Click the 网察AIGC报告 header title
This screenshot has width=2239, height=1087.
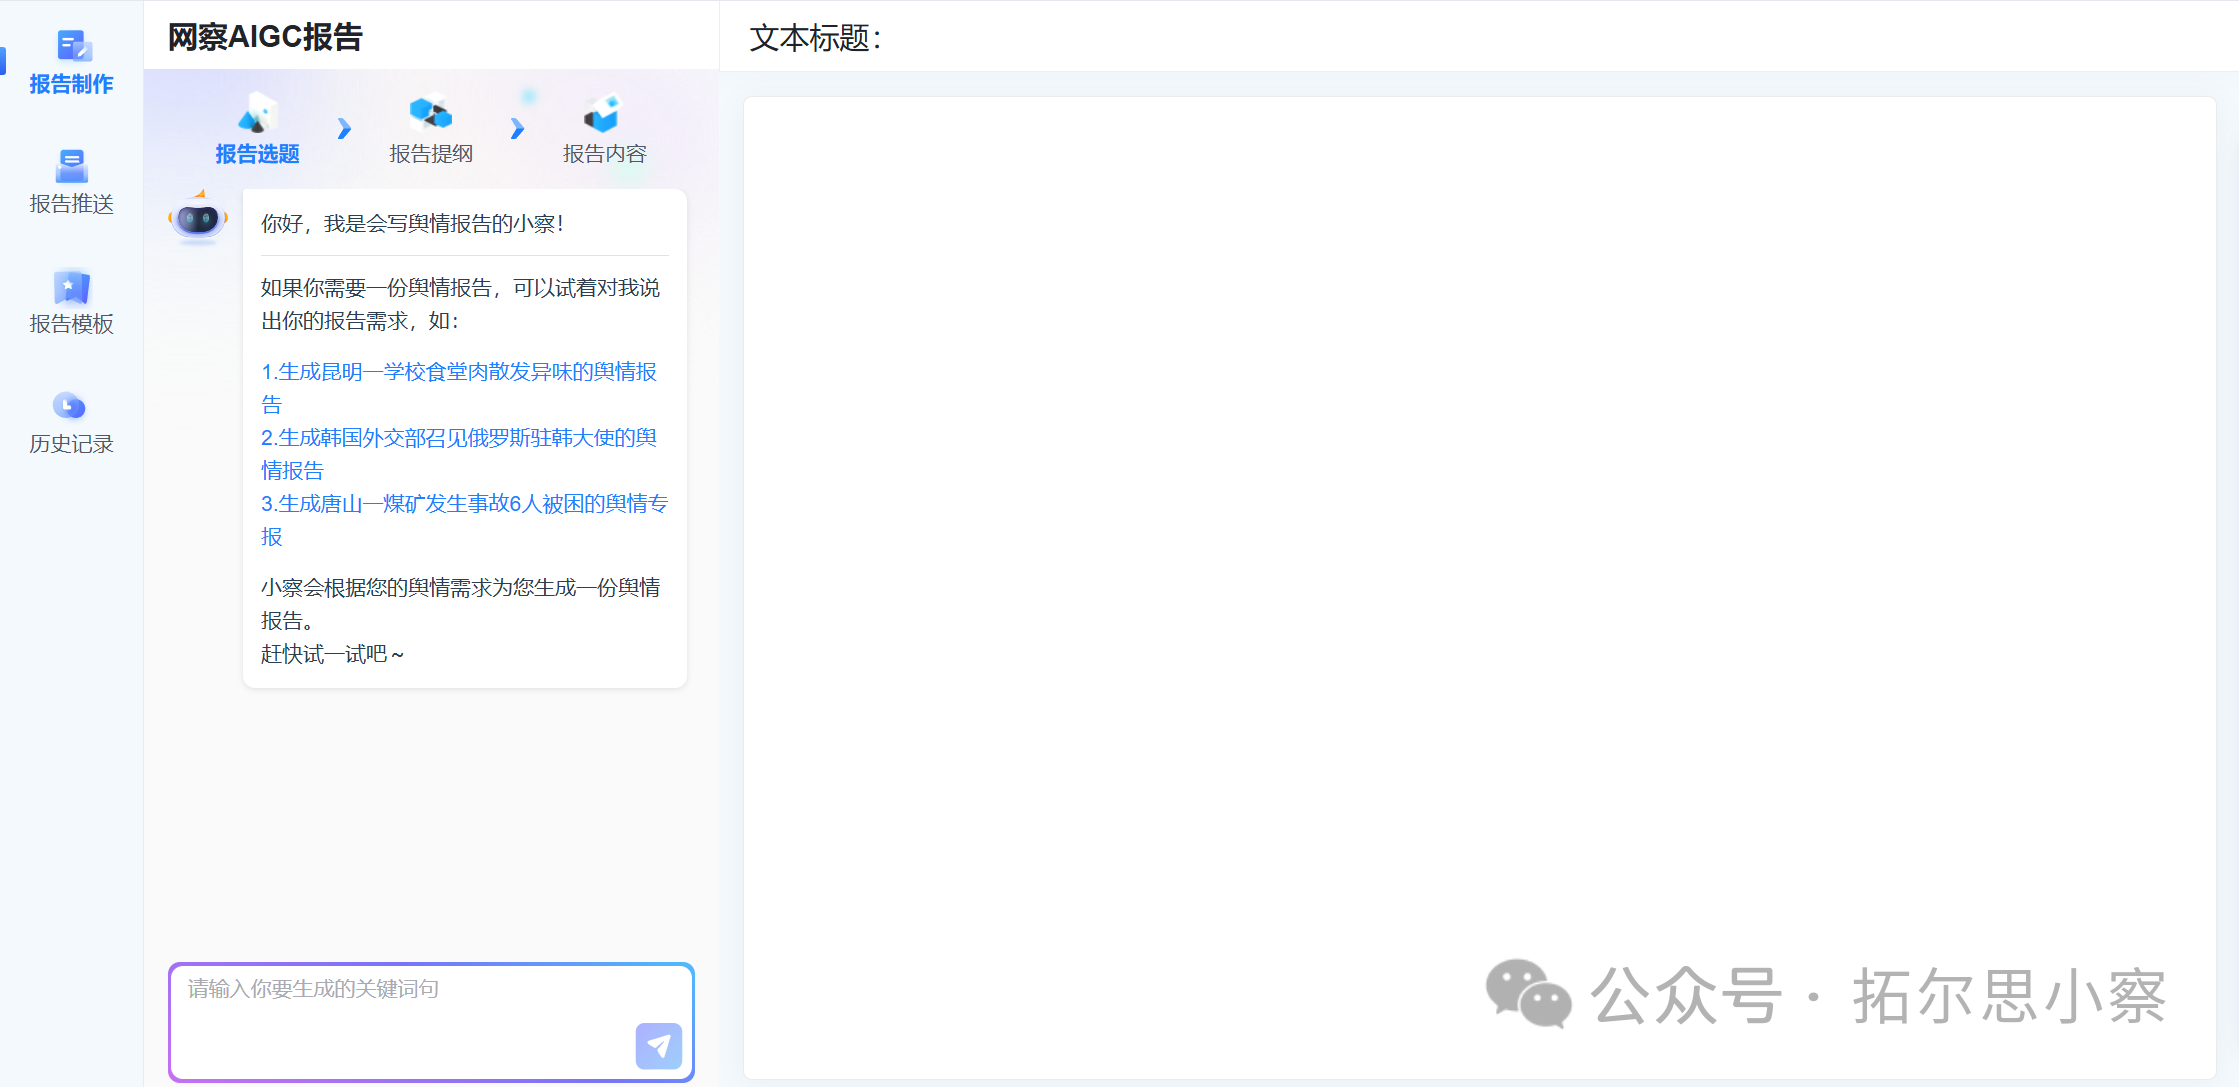(x=265, y=37)
